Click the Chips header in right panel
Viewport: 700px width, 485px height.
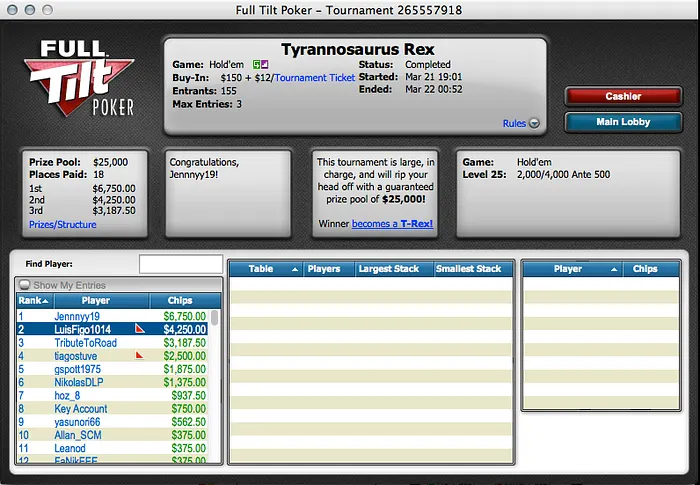point(645,269)
